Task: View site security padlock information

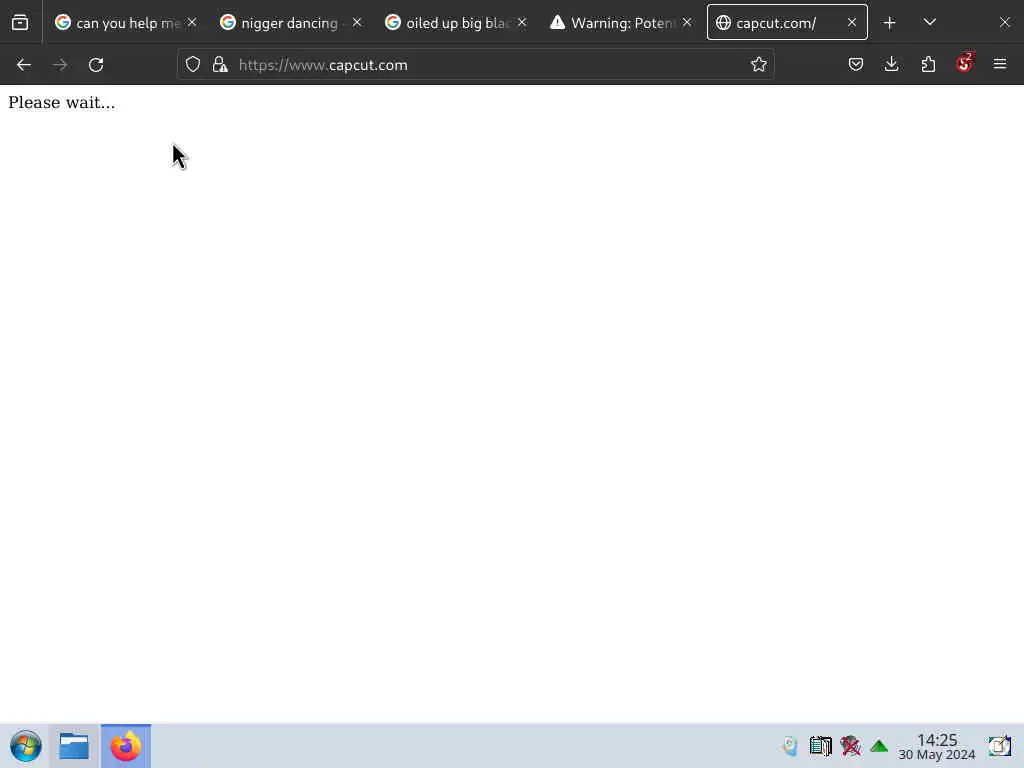Action: pyautogui.click(x=220, y=65)
